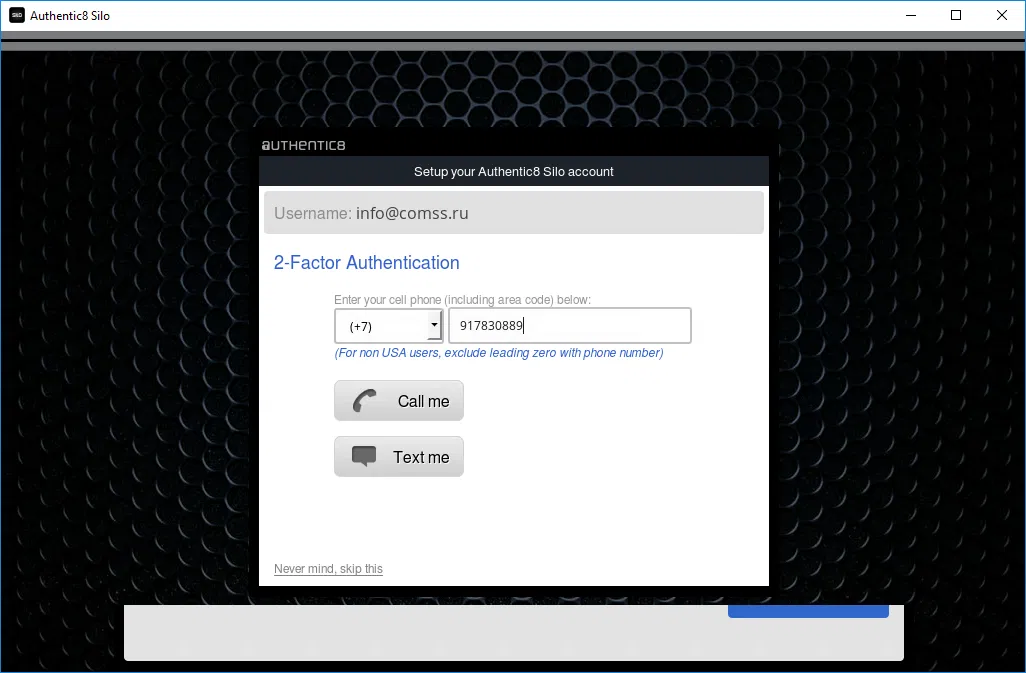Screen dimensions: 1026x673
Task: Follow the Never mind, skip this link
Action: tap(328, 568)
